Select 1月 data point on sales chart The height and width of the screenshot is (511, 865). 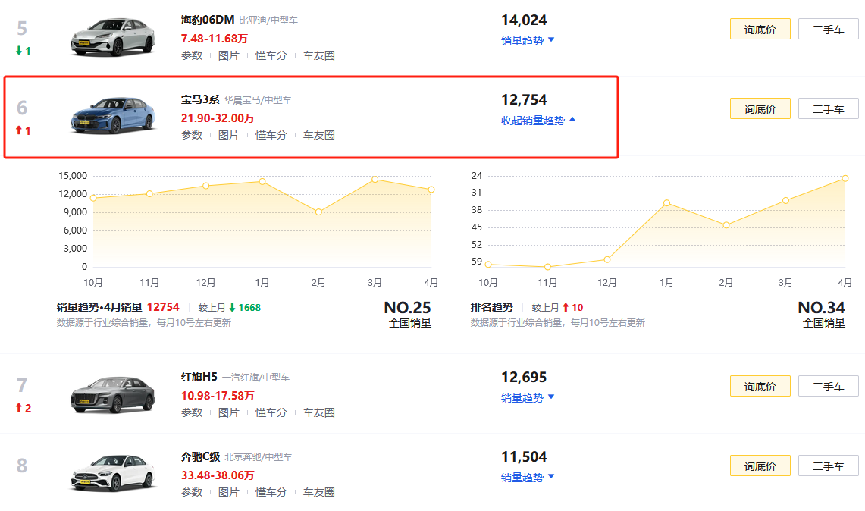point(262,181)
